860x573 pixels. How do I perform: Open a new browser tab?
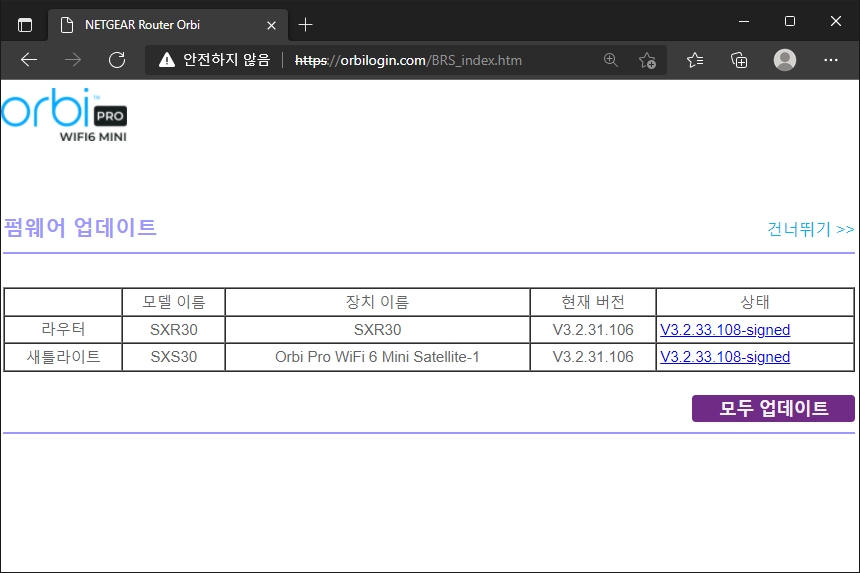coord(305,25)
